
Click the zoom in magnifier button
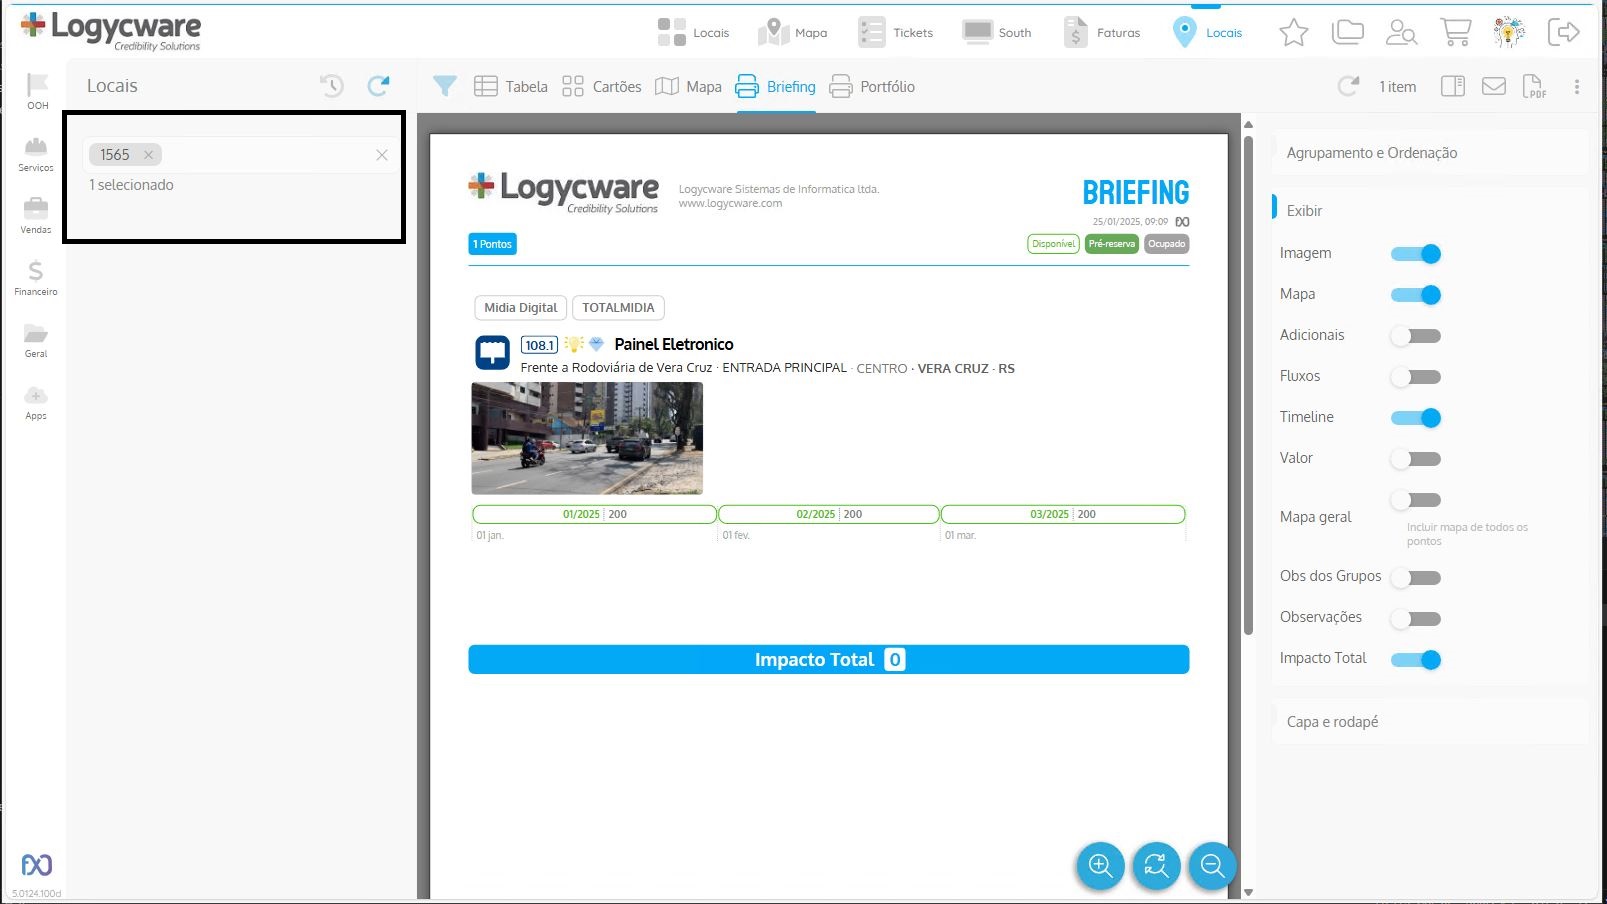(x=1100, y=866)
